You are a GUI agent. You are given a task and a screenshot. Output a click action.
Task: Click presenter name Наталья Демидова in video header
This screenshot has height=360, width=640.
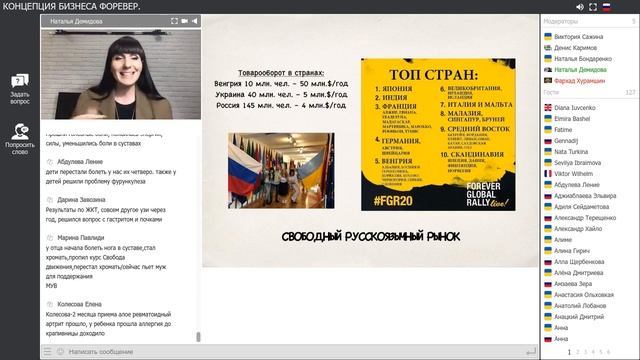(76, 21)
